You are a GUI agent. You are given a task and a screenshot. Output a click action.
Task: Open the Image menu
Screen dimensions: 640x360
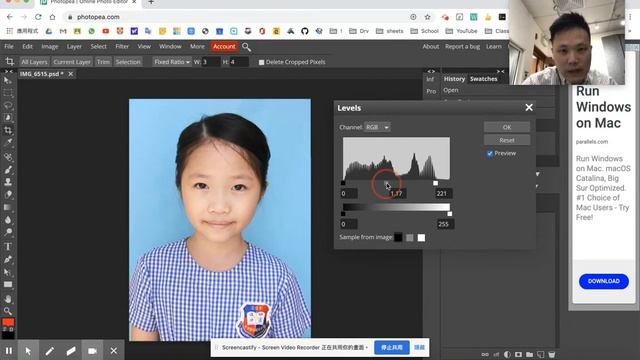pos(49,47)
